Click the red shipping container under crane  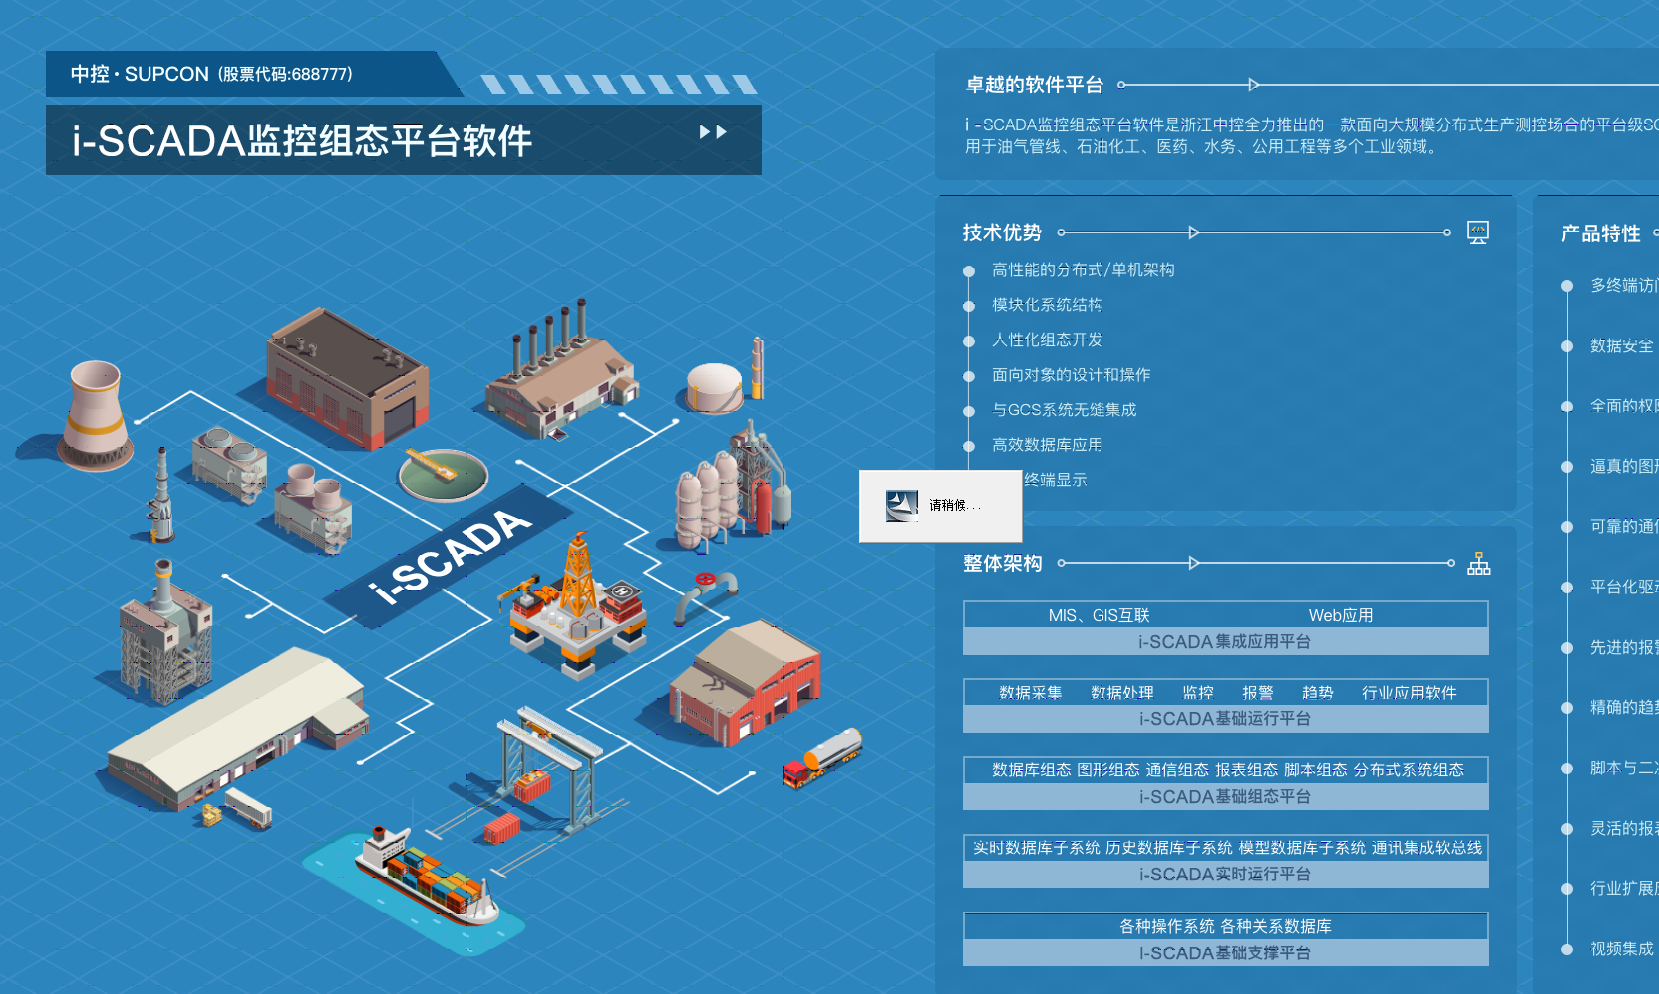point(502,828)
